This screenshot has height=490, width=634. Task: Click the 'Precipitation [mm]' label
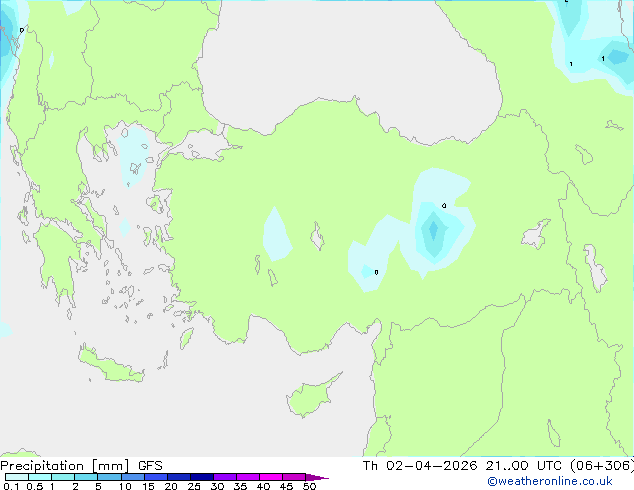(x=65, y=466)
